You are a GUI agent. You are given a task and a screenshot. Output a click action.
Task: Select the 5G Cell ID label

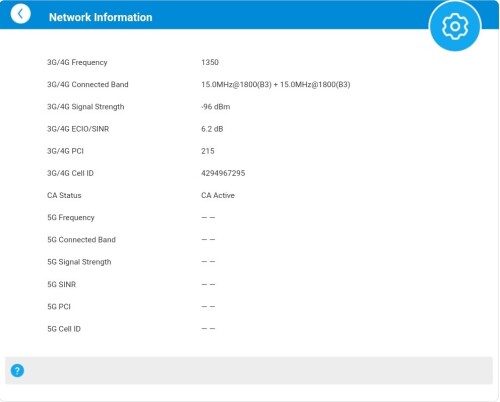[x=64, y=329]
